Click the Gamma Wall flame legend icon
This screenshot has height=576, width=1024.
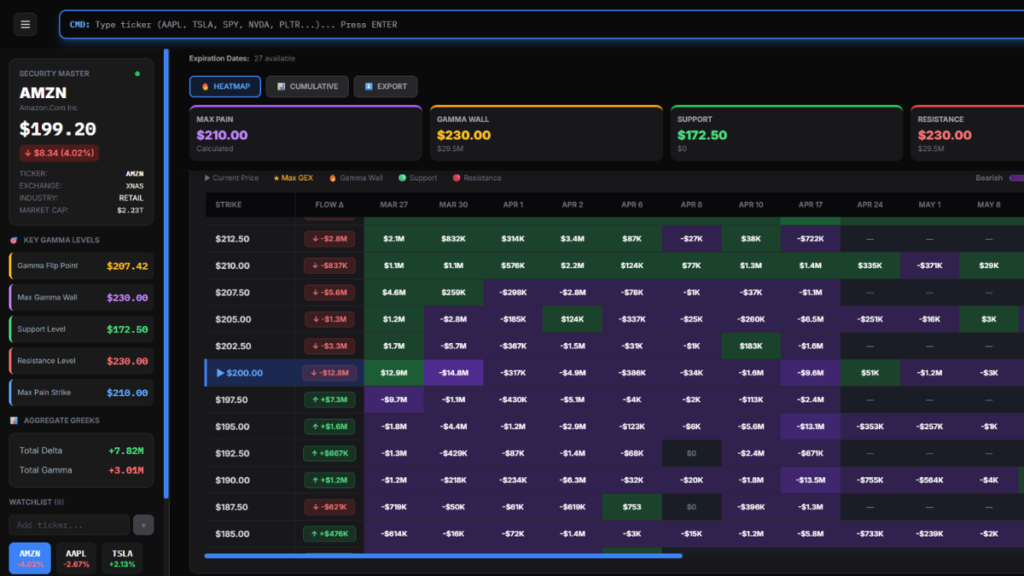pos(332,178)
